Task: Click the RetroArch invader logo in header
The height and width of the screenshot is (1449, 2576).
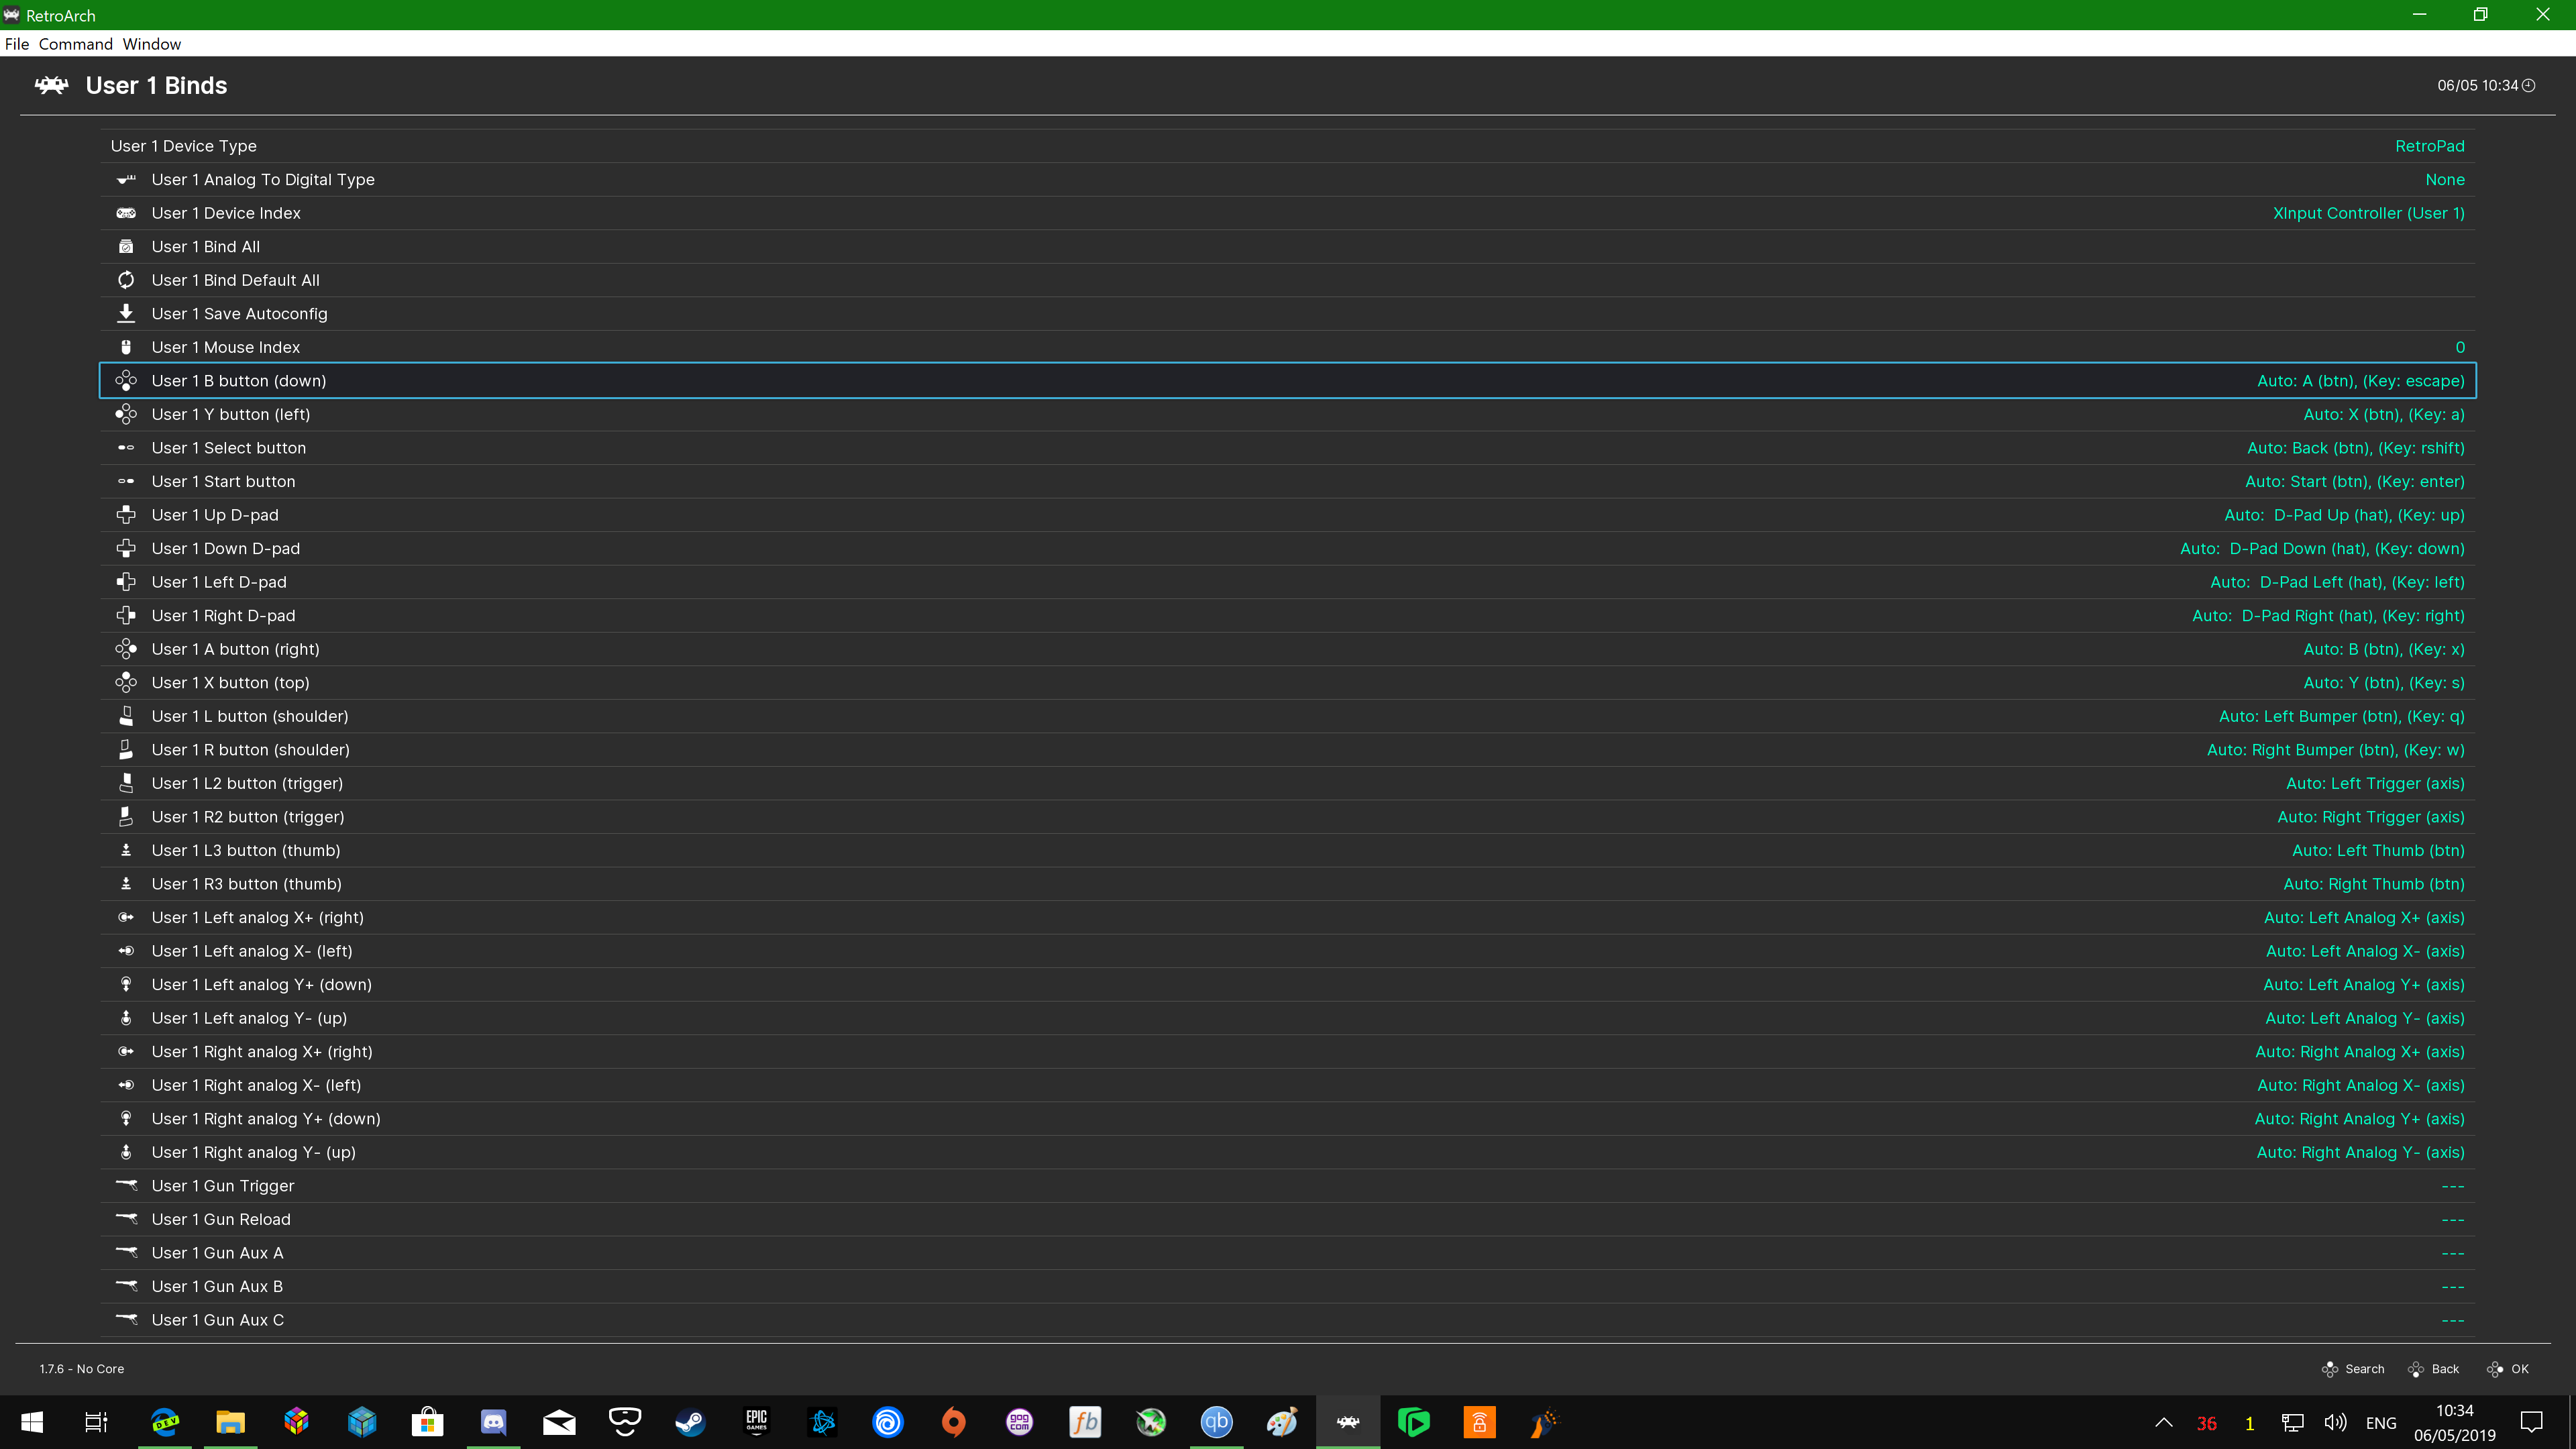Action: (52, 85)
